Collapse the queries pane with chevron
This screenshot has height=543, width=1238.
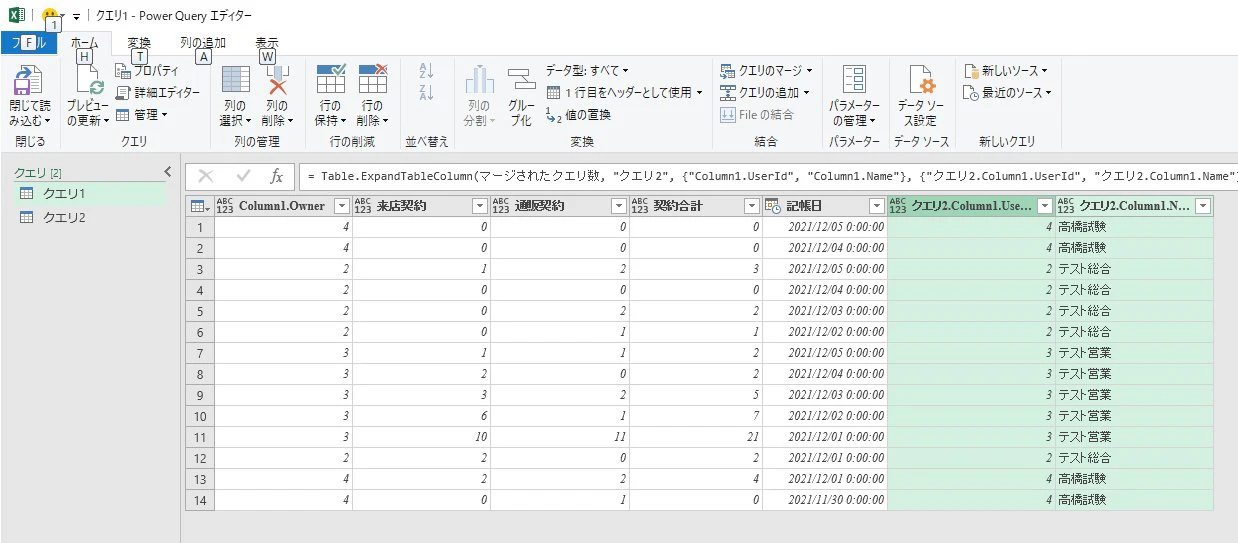pos(167,172)
